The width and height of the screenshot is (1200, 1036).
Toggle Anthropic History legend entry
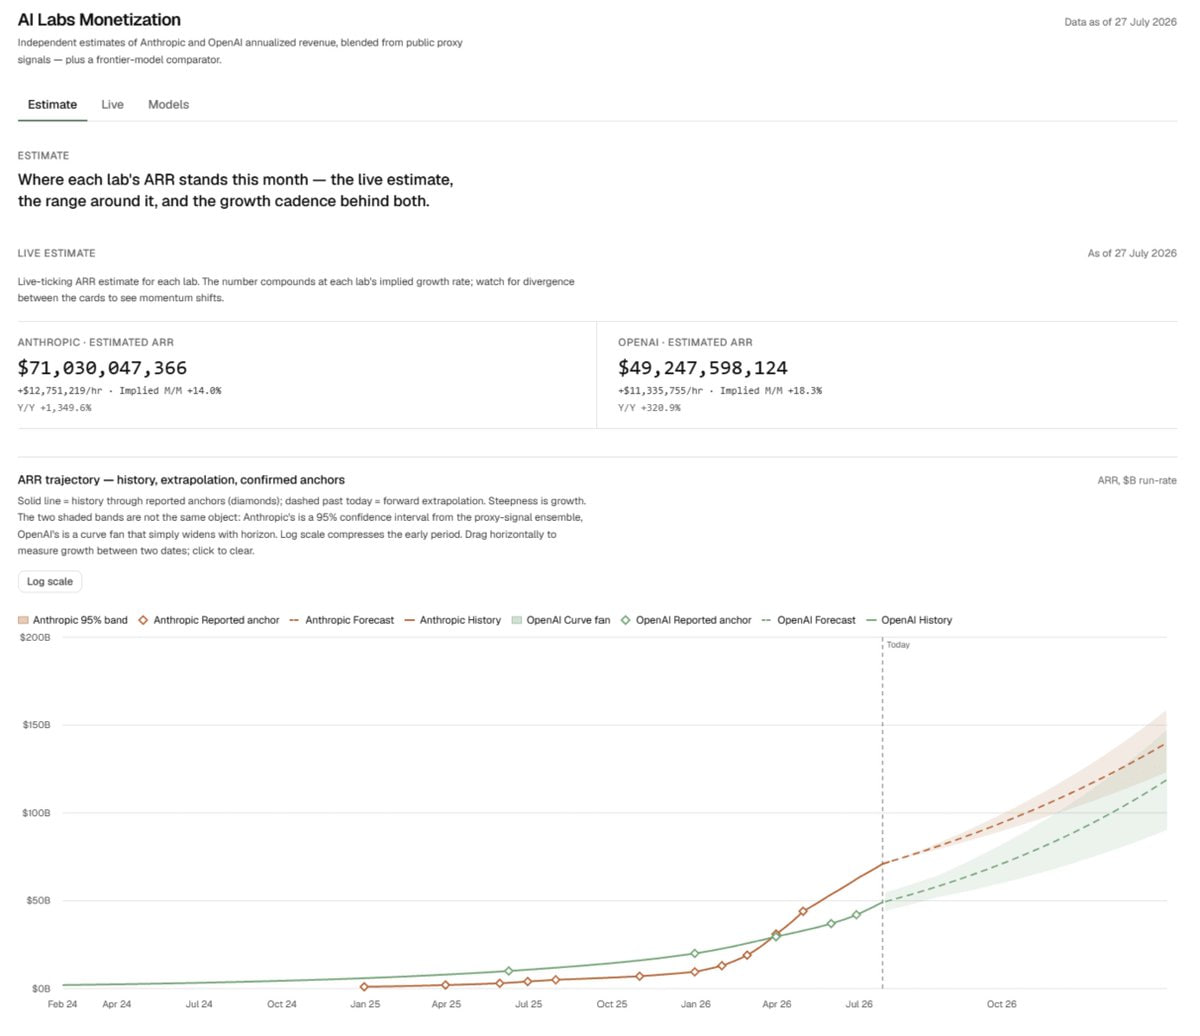(x=453, y=620)
